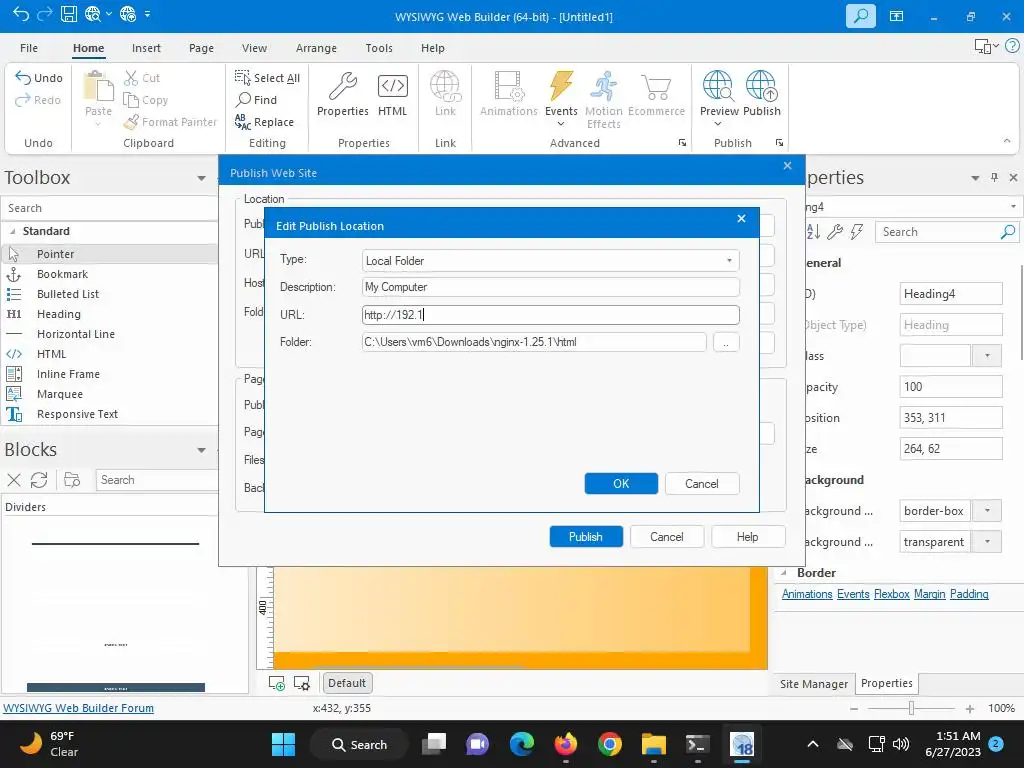Click the zoom out minus button
Screen dimensions: 1024x768
point(854,709)
